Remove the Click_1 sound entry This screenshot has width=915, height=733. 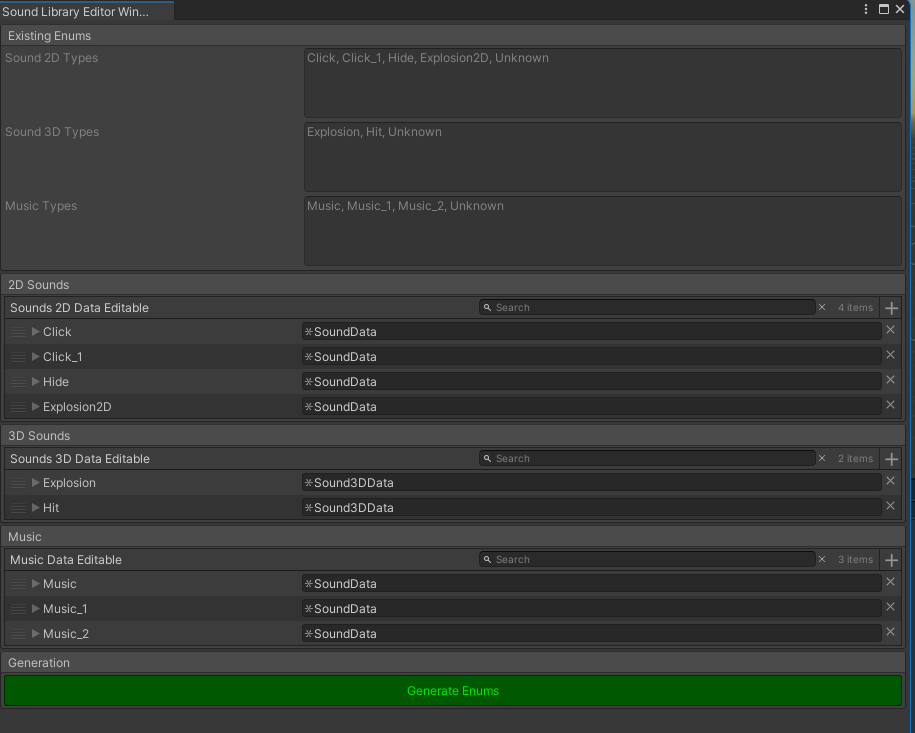890,356
